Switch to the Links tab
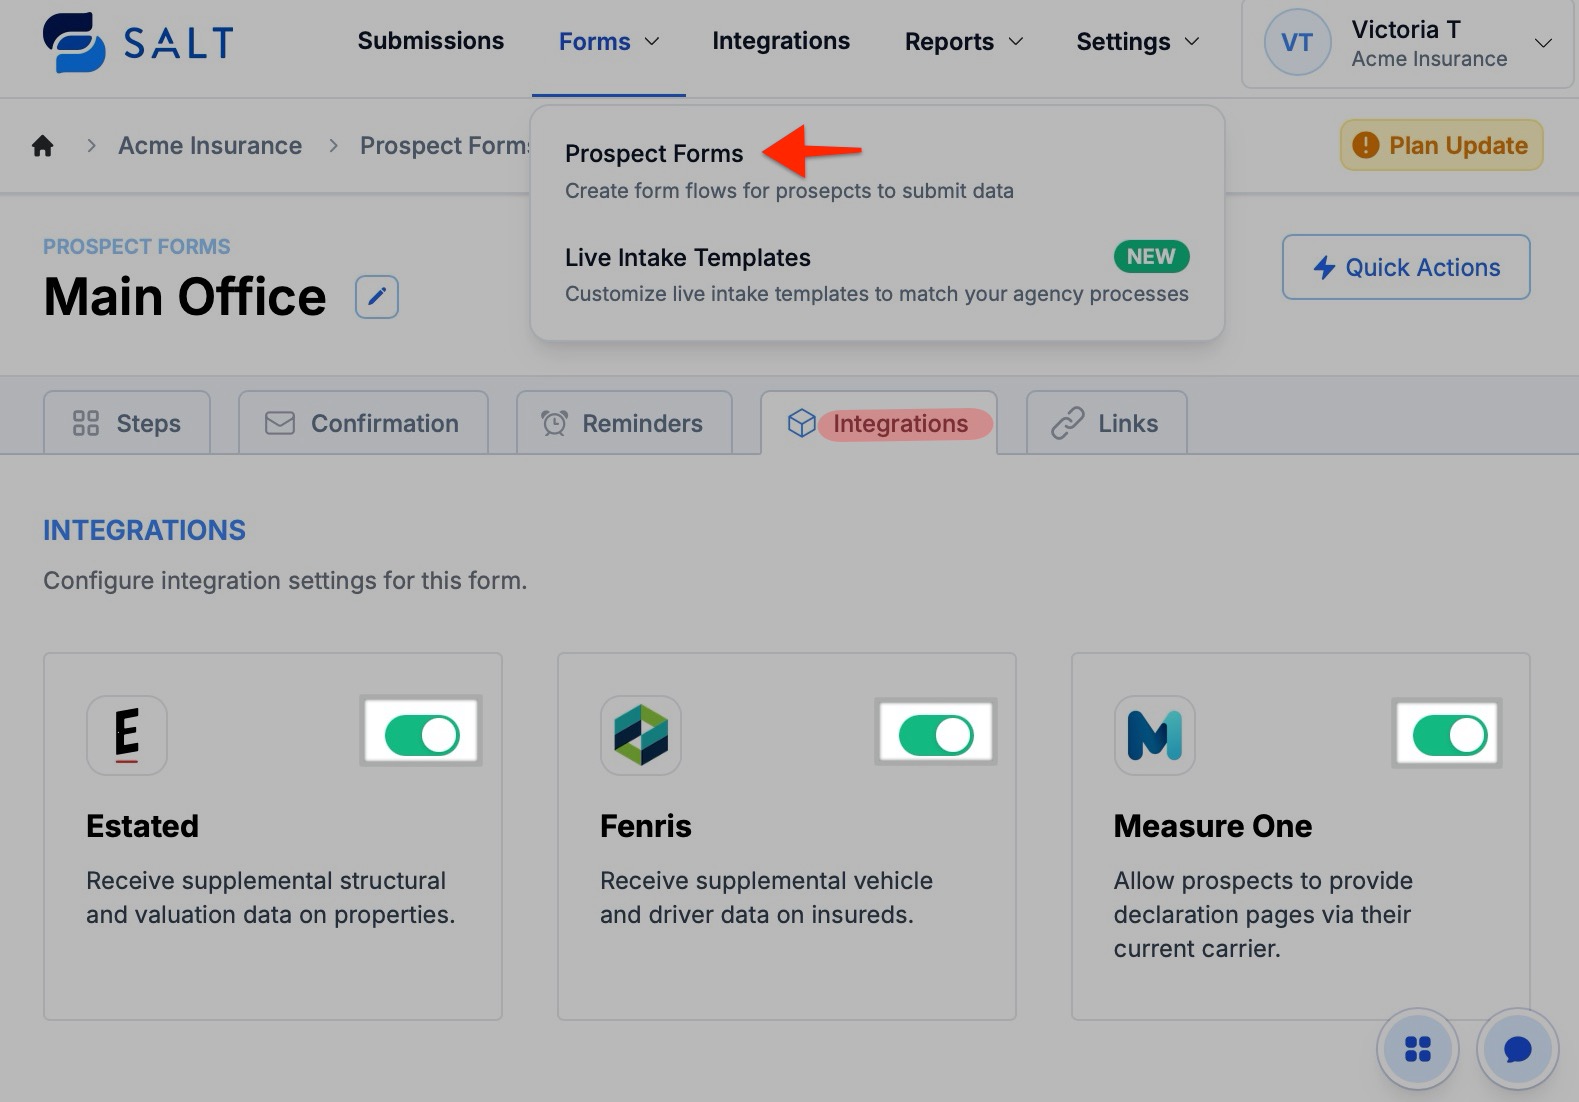1579x1102 pixels. tap(1107, 423)
